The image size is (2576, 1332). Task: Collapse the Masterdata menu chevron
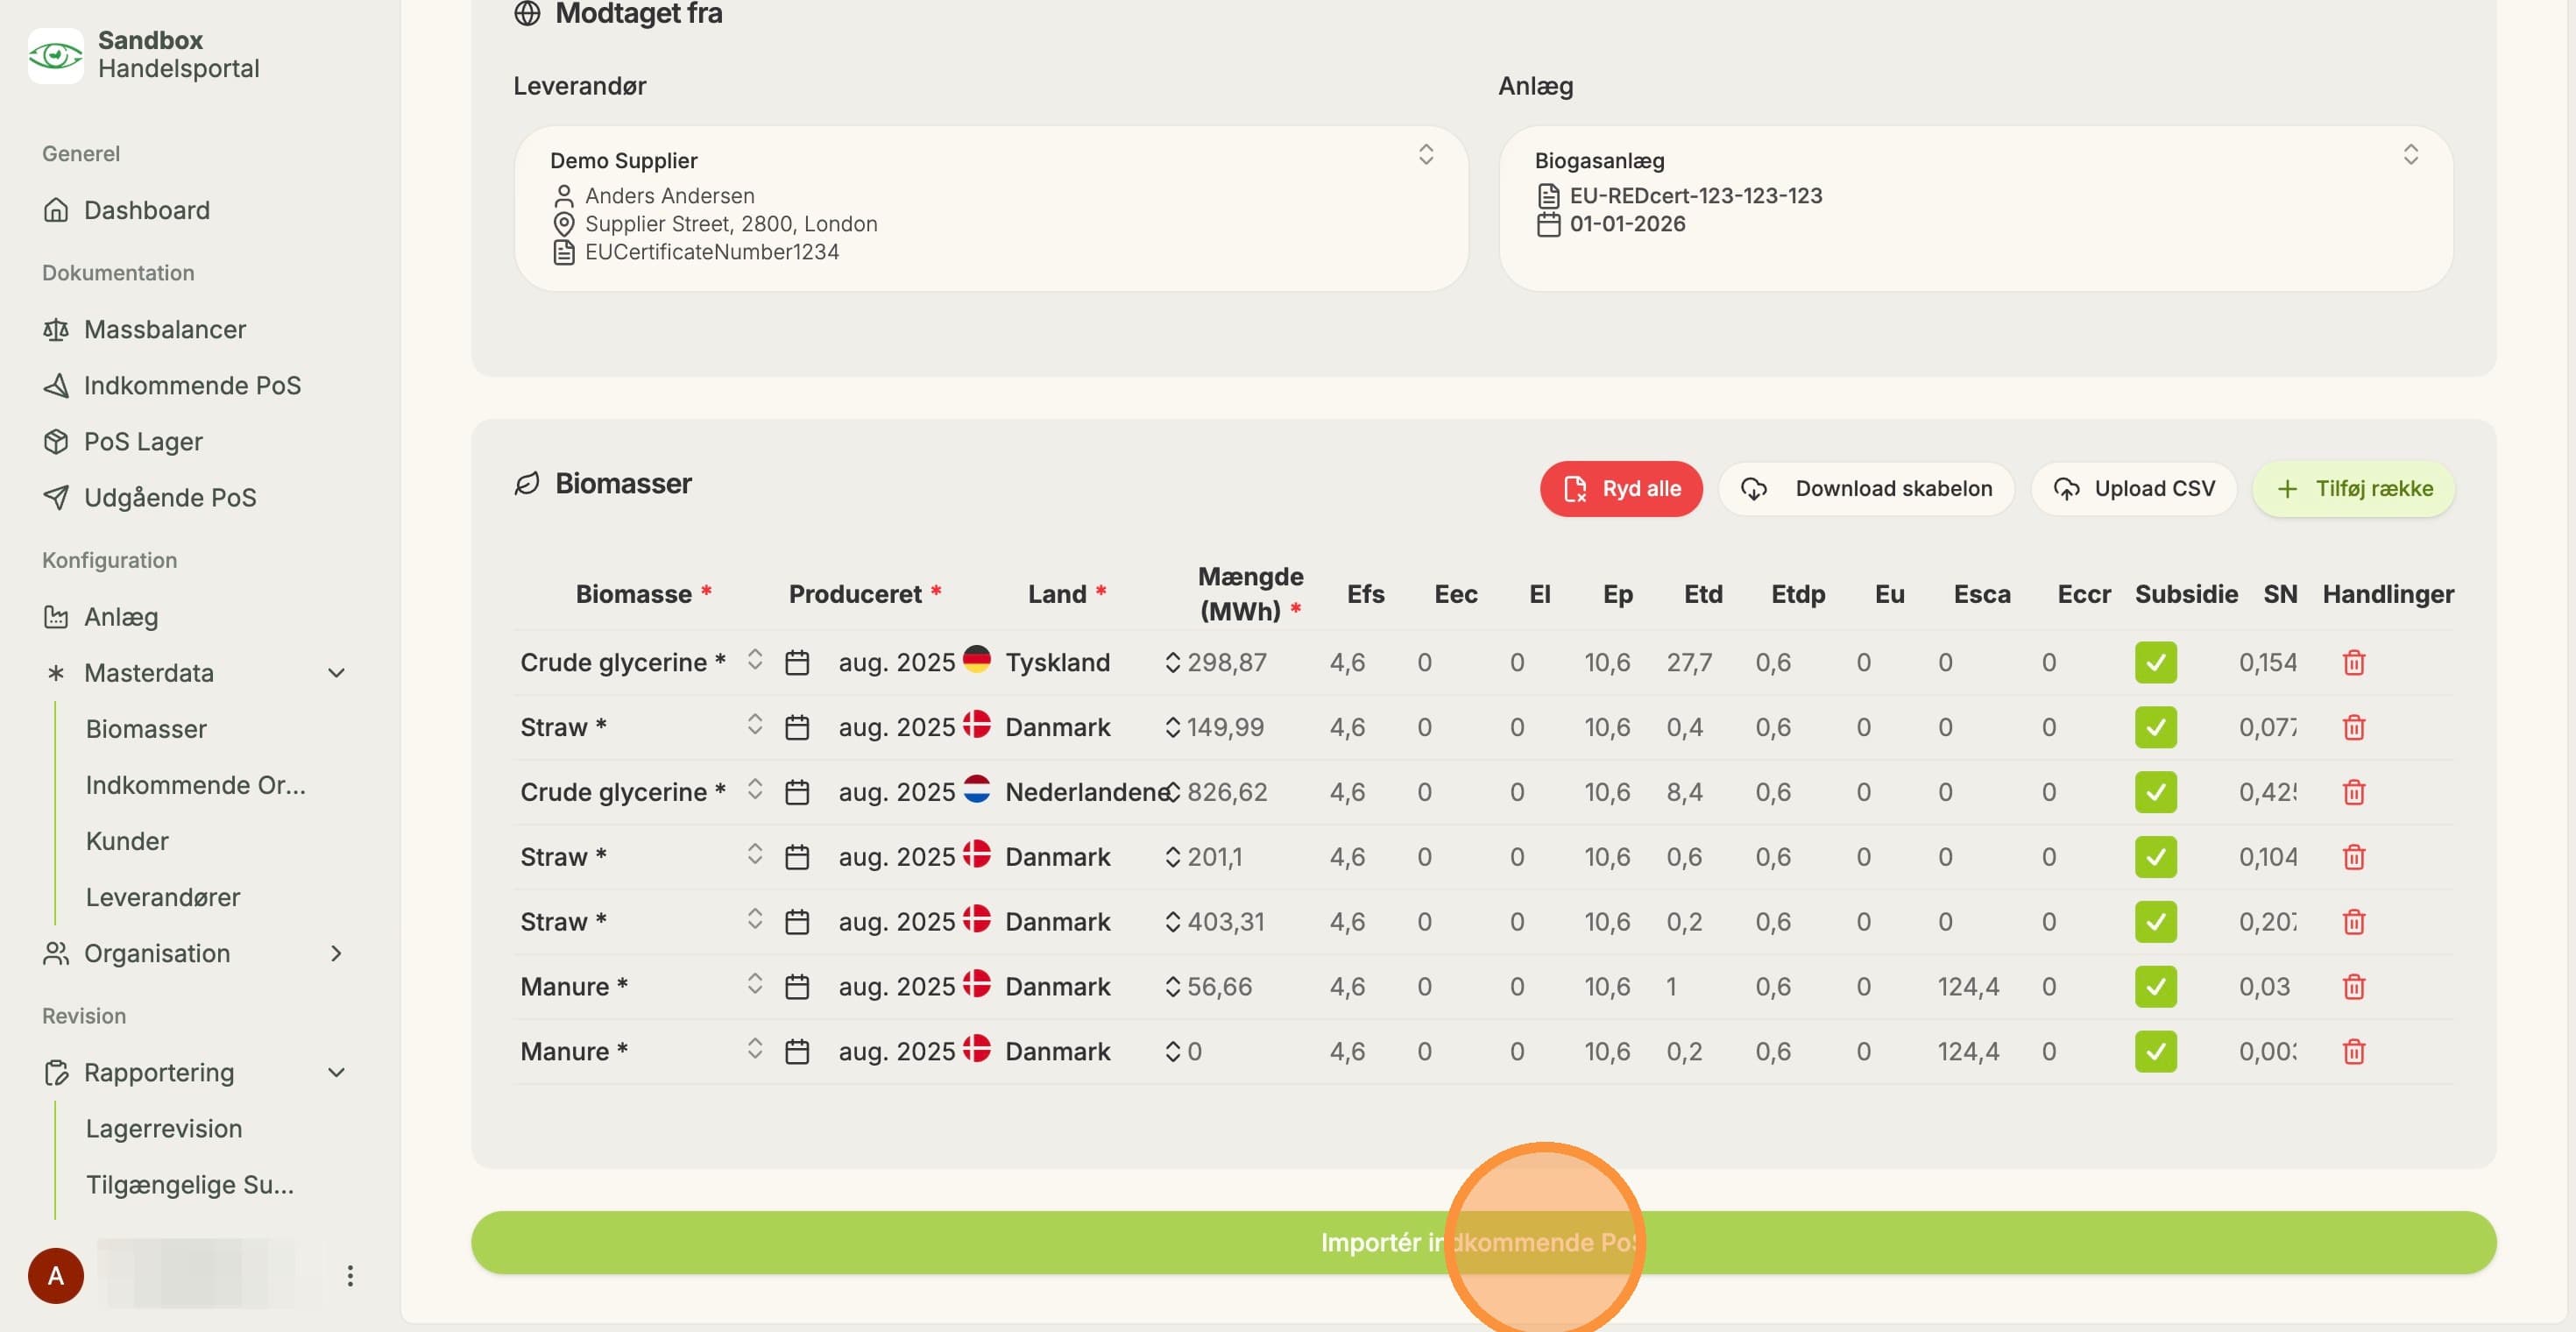pos(337,673)
